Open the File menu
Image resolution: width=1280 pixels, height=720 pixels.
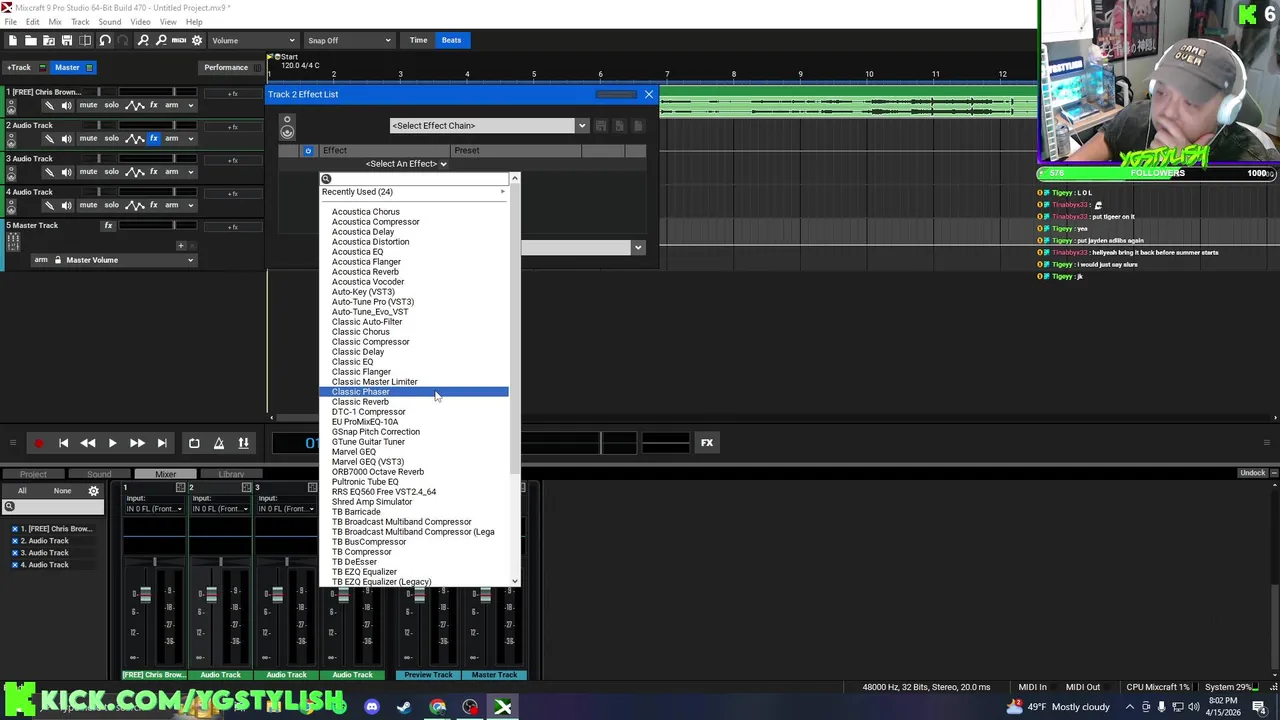(x=10, y=22)
